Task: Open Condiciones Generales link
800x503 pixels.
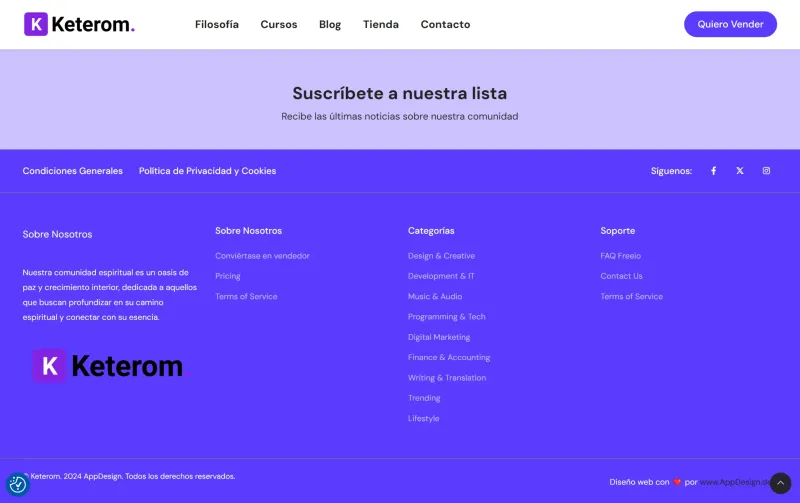Action: coord(72,171)
